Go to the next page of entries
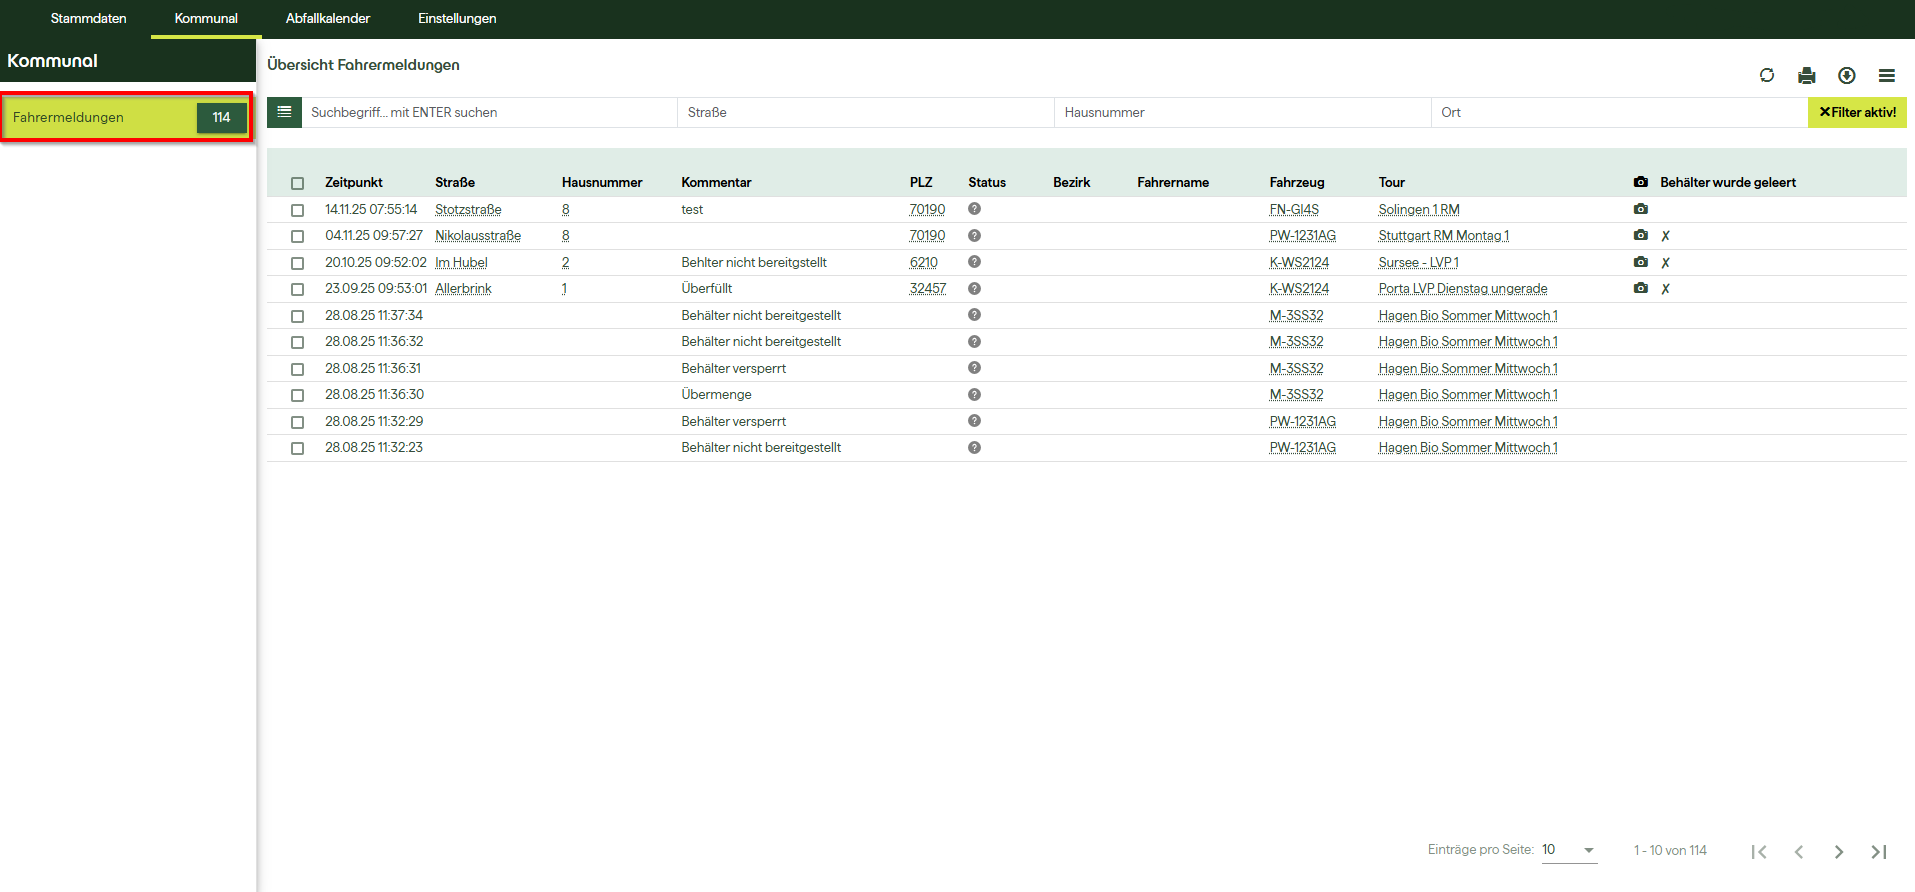This screenshot has height=892, width=1915. click(1838, 851)
